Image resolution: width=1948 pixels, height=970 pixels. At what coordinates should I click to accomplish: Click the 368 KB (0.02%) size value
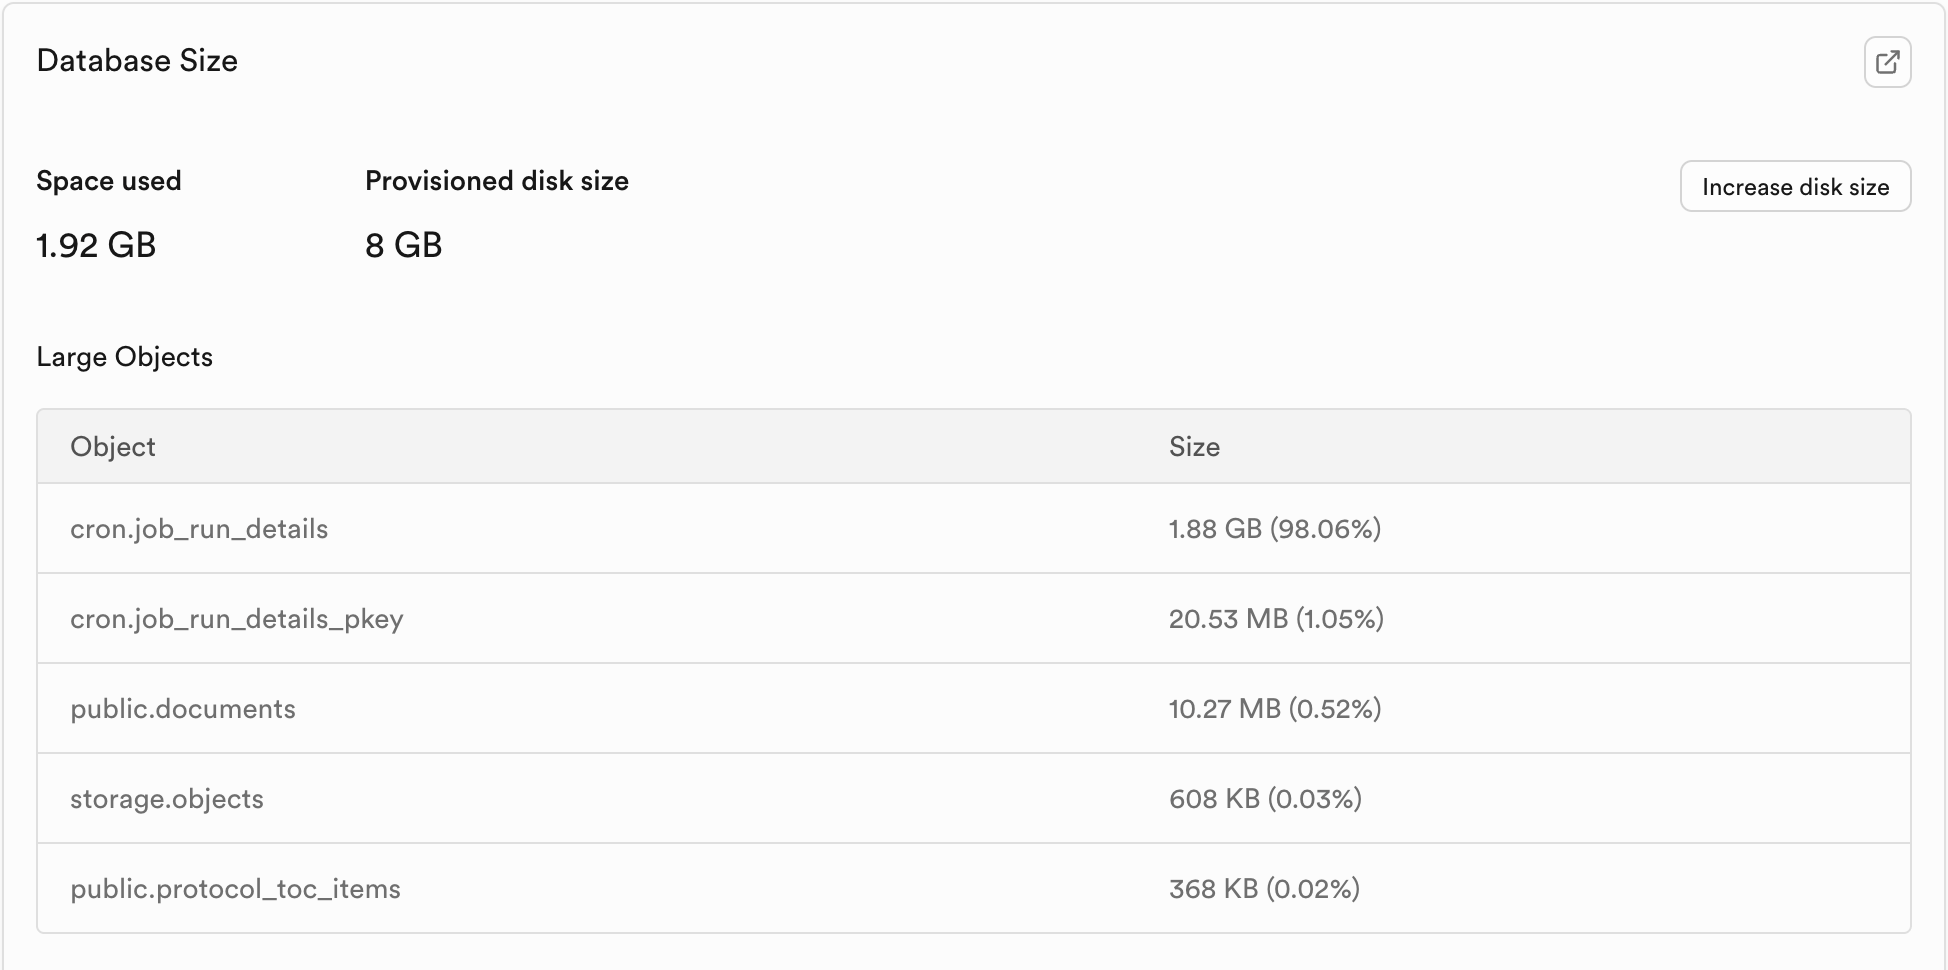pyautogui.click(x=1264, y=889)
